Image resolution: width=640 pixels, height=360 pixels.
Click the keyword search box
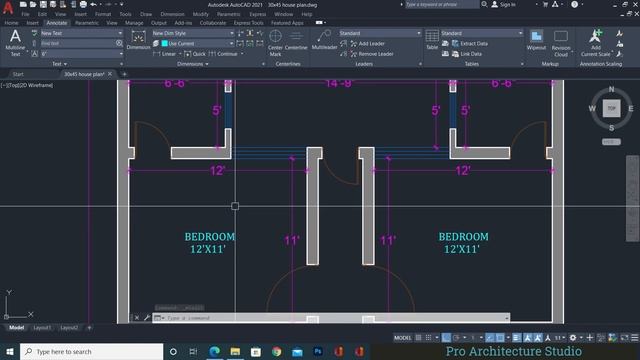(442, 4)
